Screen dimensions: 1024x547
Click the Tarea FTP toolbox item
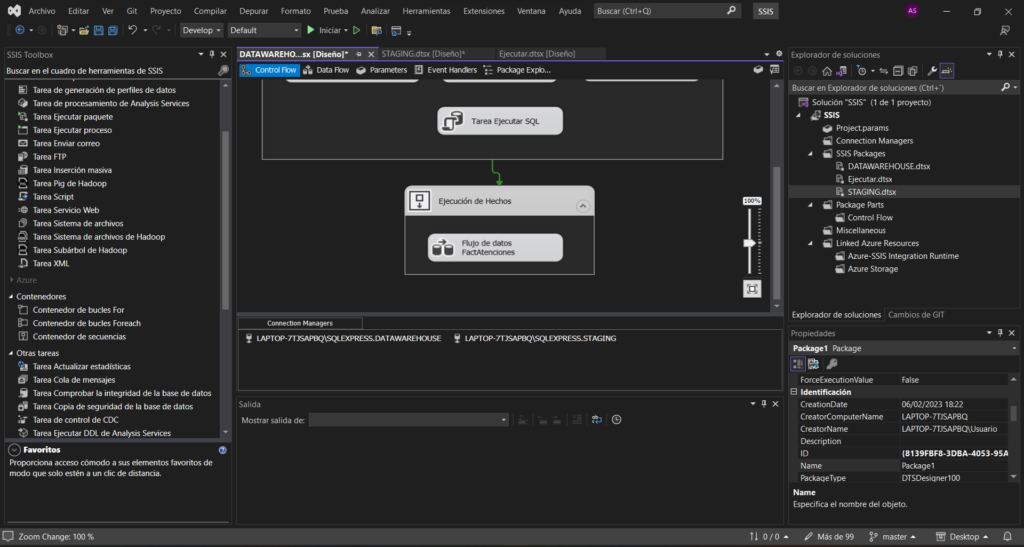coord(49,157)
